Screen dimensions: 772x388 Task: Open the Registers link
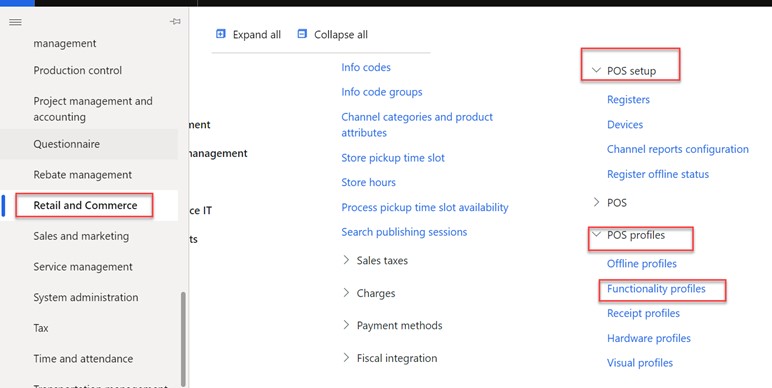click(628, 99)
